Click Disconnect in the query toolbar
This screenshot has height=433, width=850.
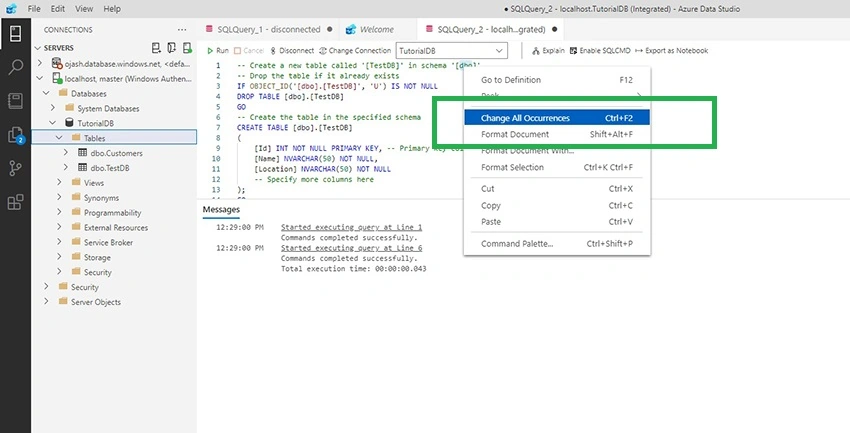(292, 50)
